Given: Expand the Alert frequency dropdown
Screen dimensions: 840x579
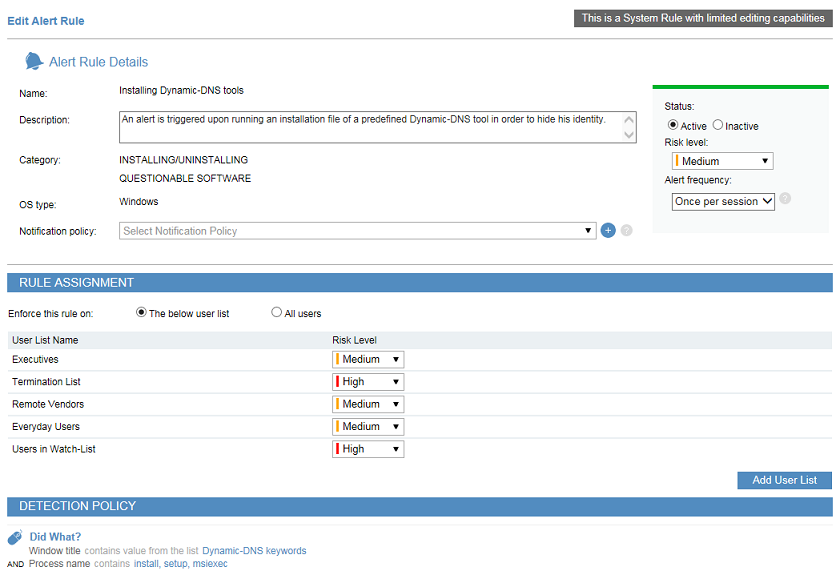Looking at the screenshot, I should 723,201.
